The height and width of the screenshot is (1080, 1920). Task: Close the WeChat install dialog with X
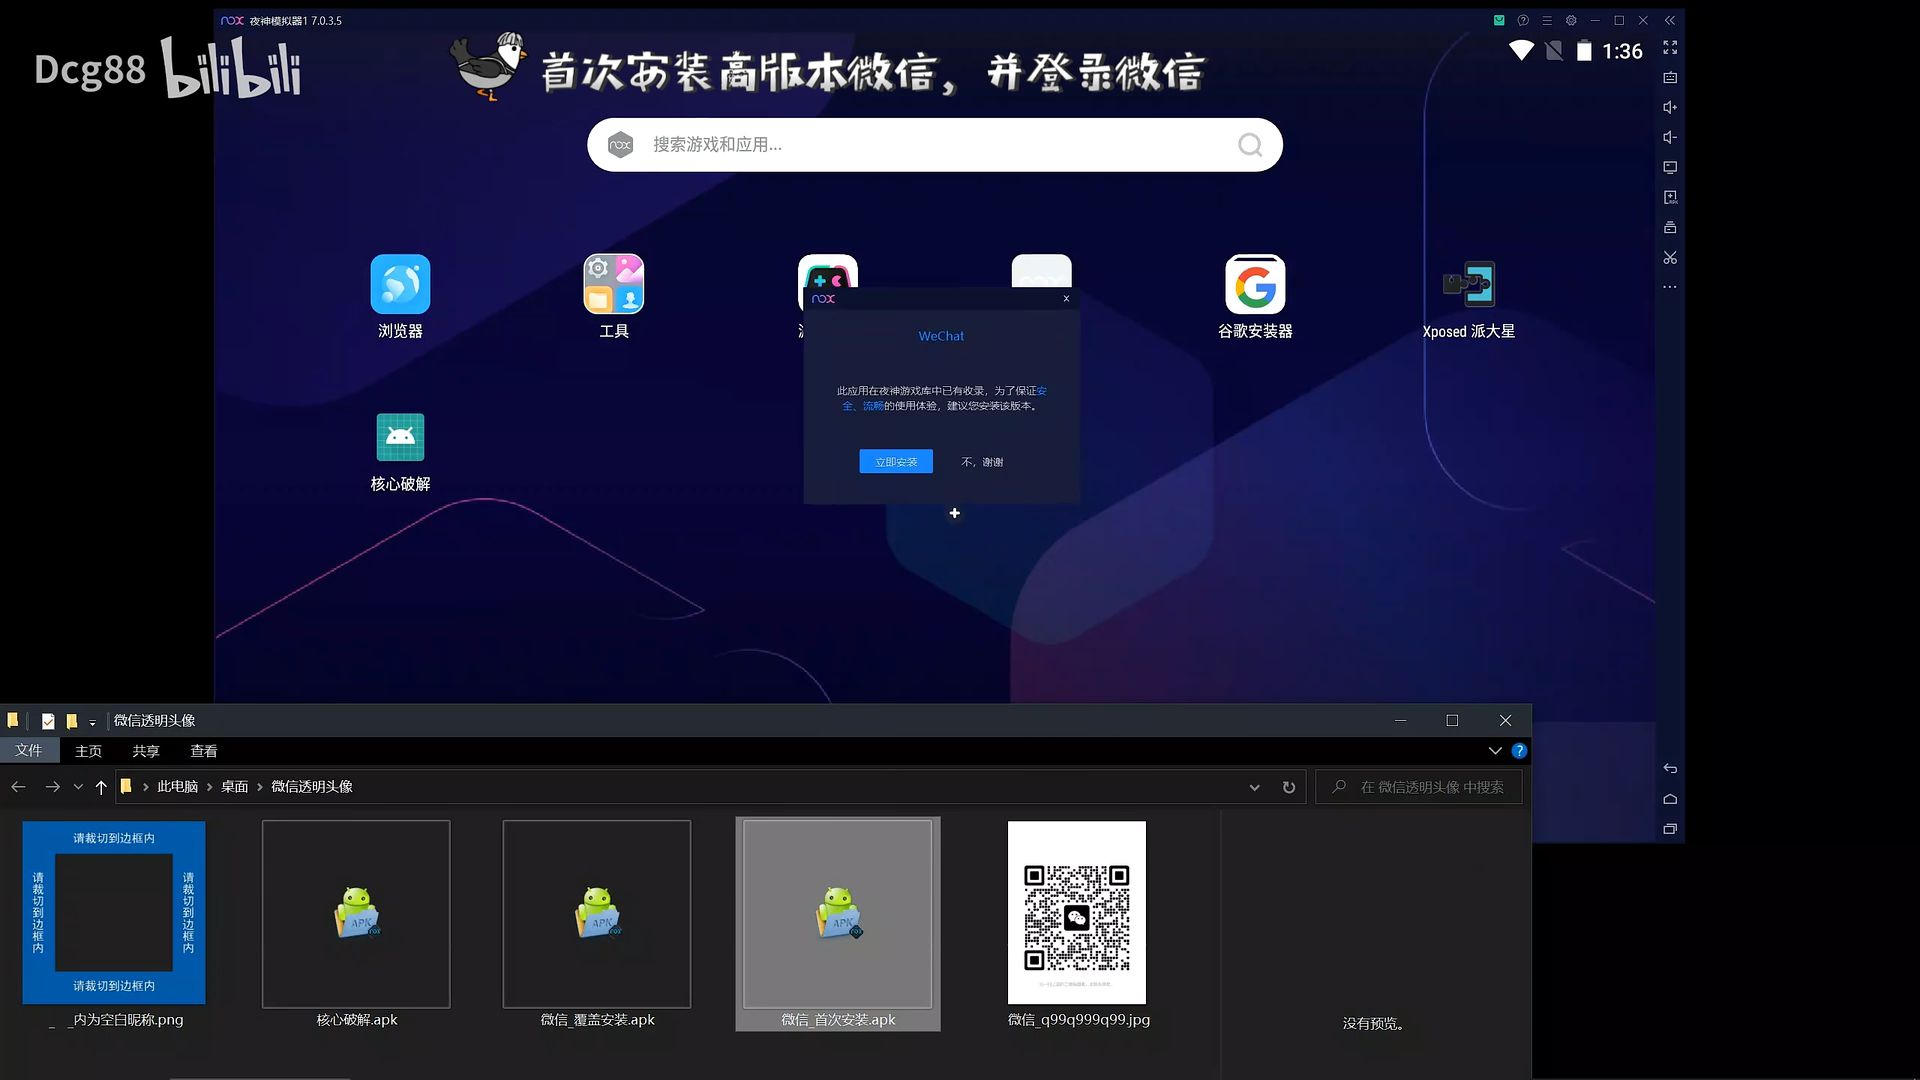pos(1066,298)
